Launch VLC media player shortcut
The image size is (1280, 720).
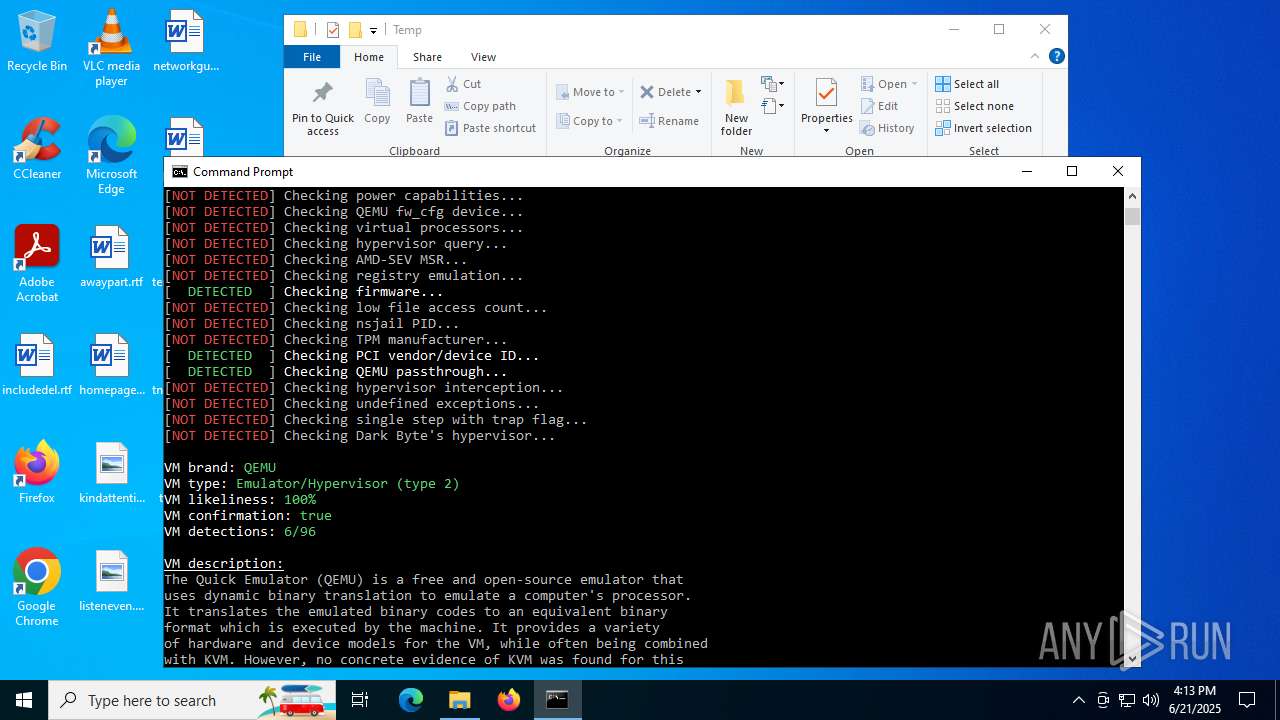tap(111, 48)
